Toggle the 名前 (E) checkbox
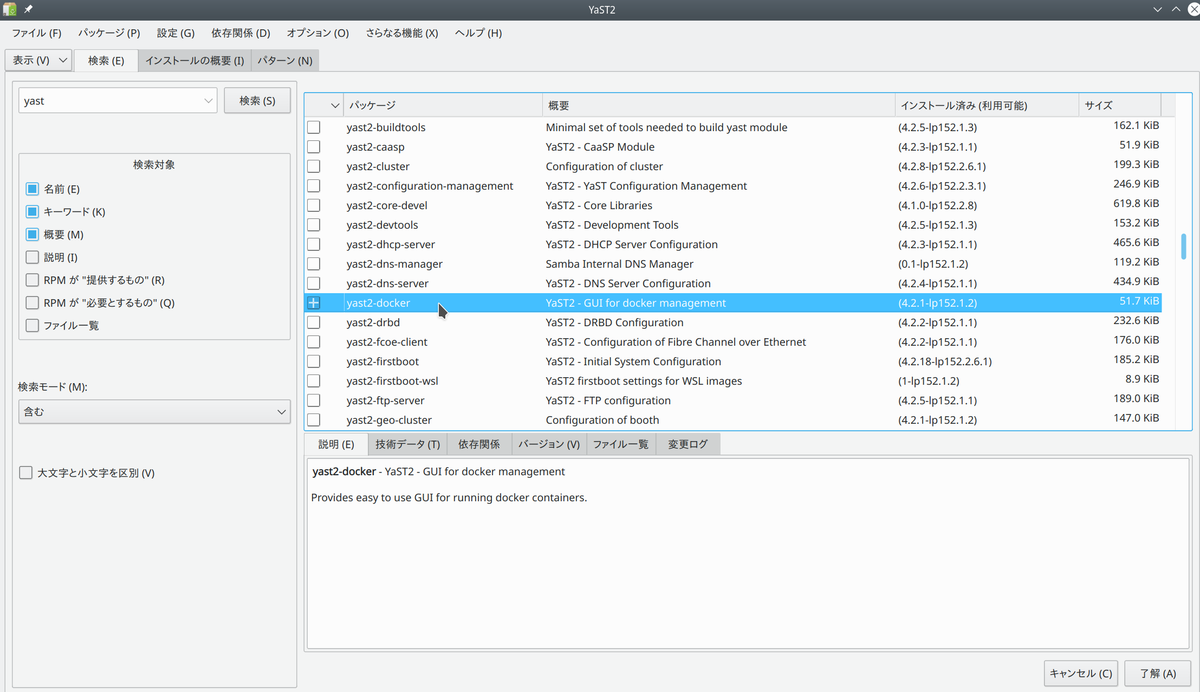This screenshot has width=1200, height=692. pyautogui.click(x=32, y=189)
